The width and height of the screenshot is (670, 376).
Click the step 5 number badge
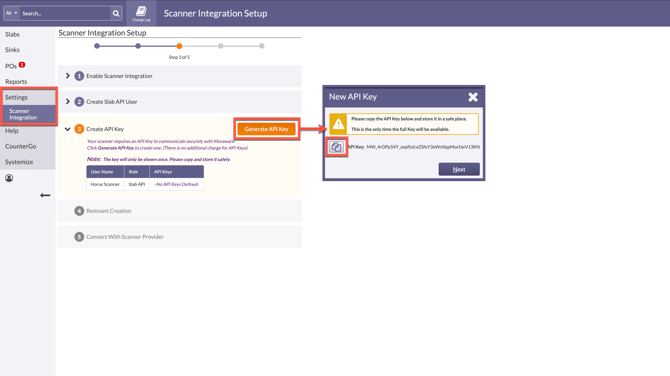79,237
